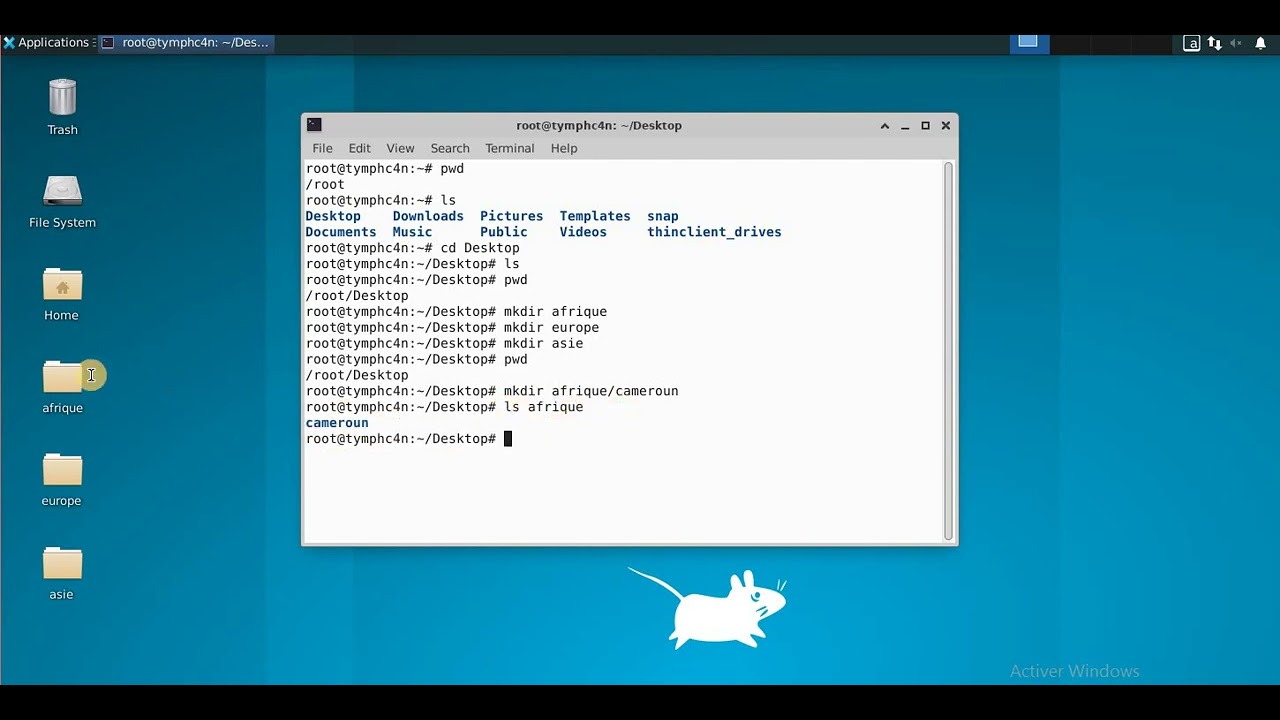Open the Trash desktop icon

coord(62,107)
